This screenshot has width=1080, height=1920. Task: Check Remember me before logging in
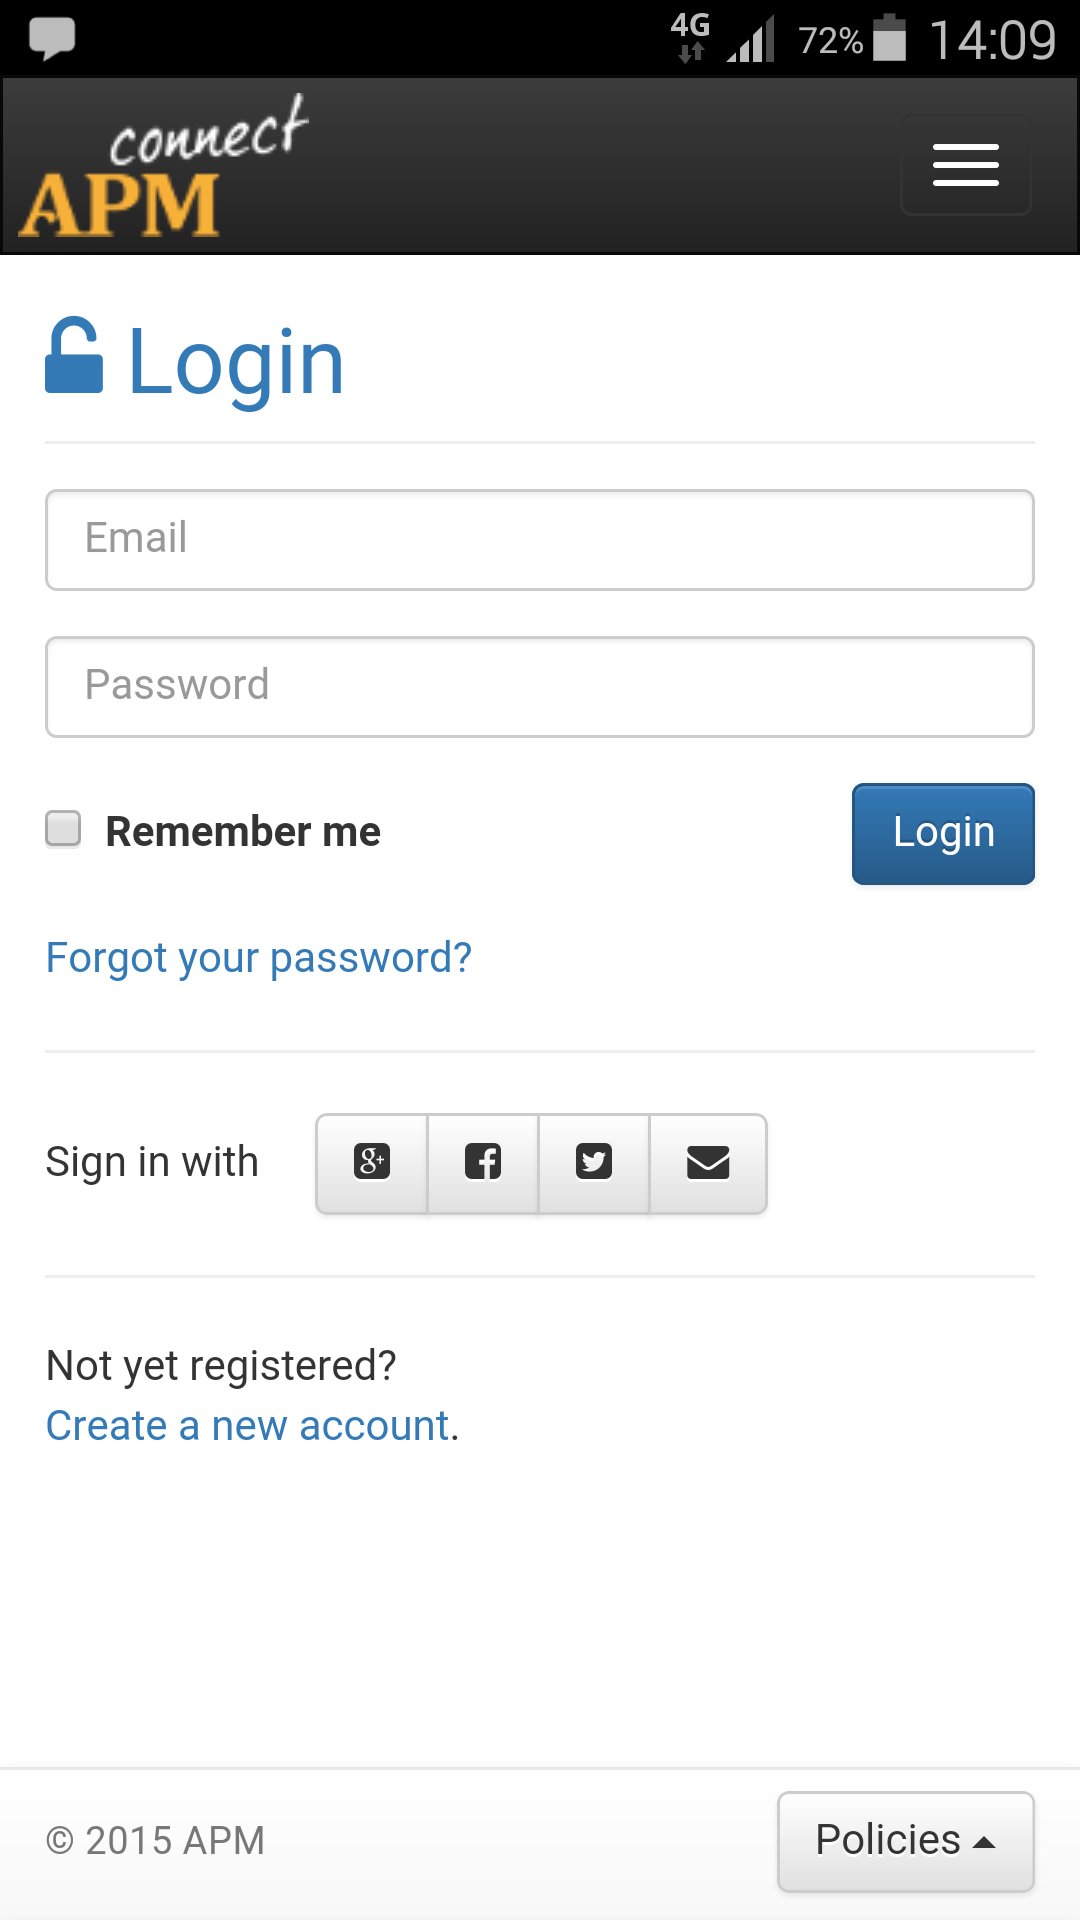tap(63, 828)
